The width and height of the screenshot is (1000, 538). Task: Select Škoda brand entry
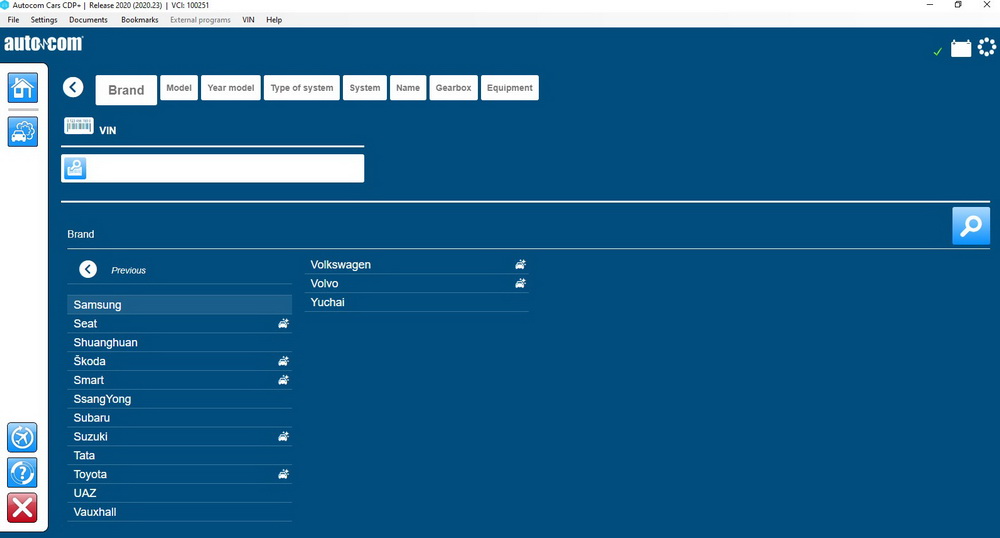89,361
